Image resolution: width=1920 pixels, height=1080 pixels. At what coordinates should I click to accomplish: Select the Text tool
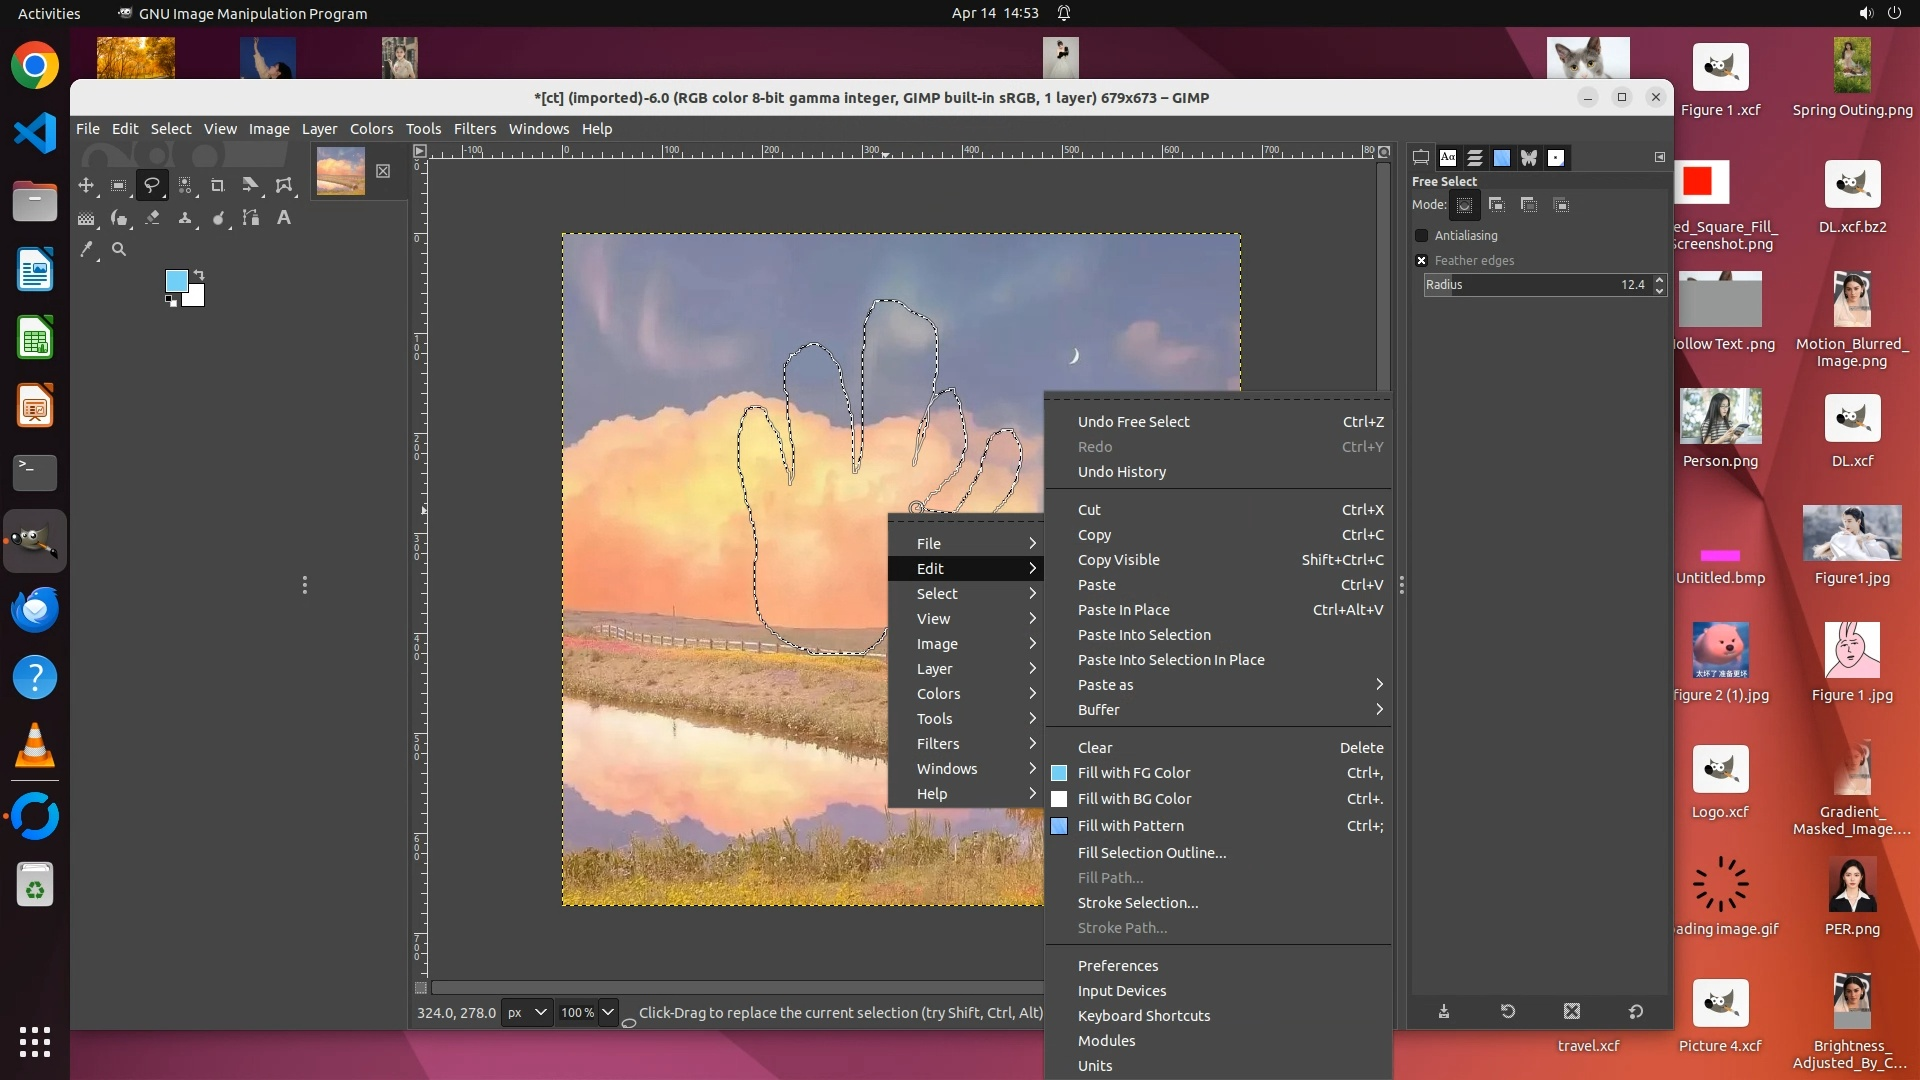[x=284, y=217]
